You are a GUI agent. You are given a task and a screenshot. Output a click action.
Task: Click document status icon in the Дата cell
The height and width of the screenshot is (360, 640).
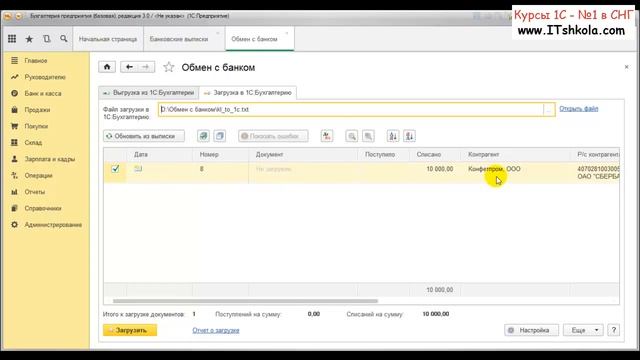coord(138,169)
